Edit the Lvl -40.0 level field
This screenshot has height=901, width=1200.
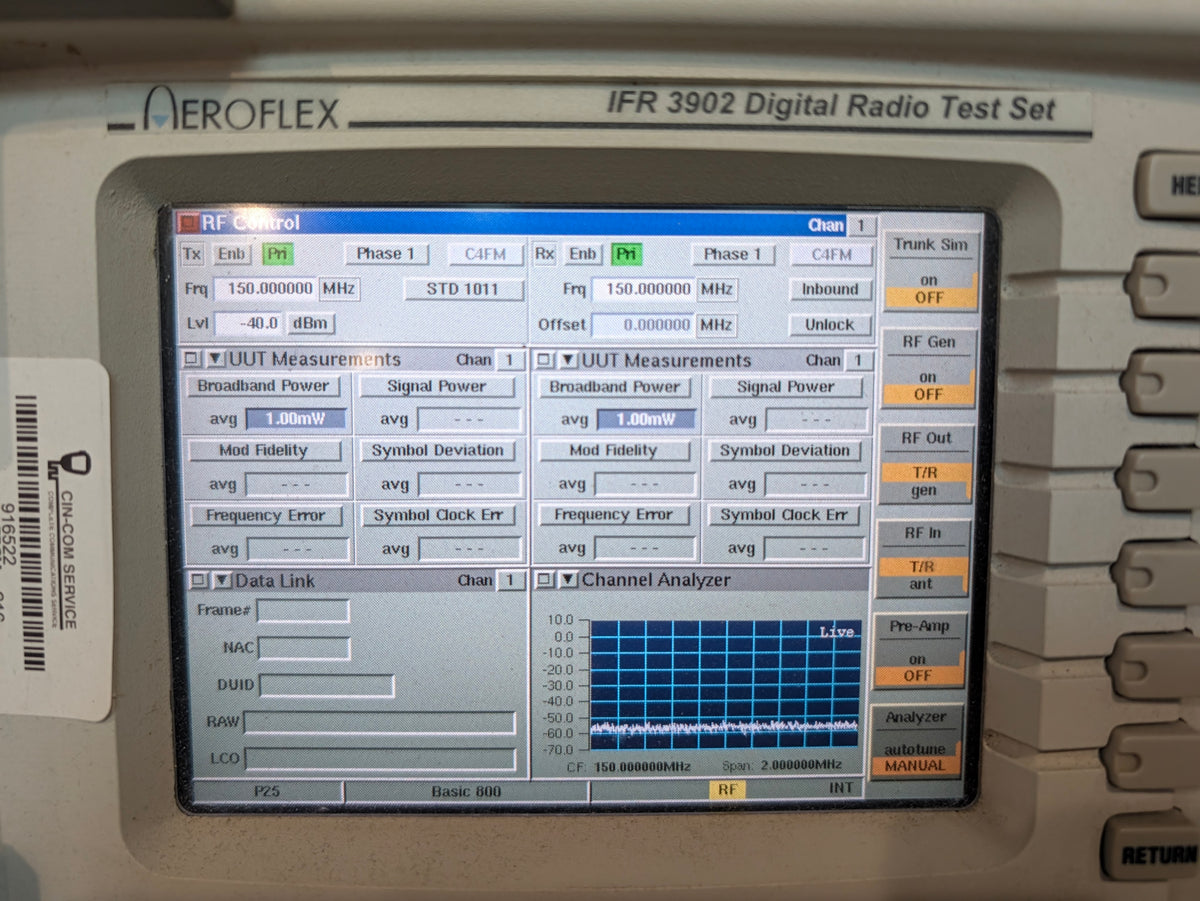248,323
